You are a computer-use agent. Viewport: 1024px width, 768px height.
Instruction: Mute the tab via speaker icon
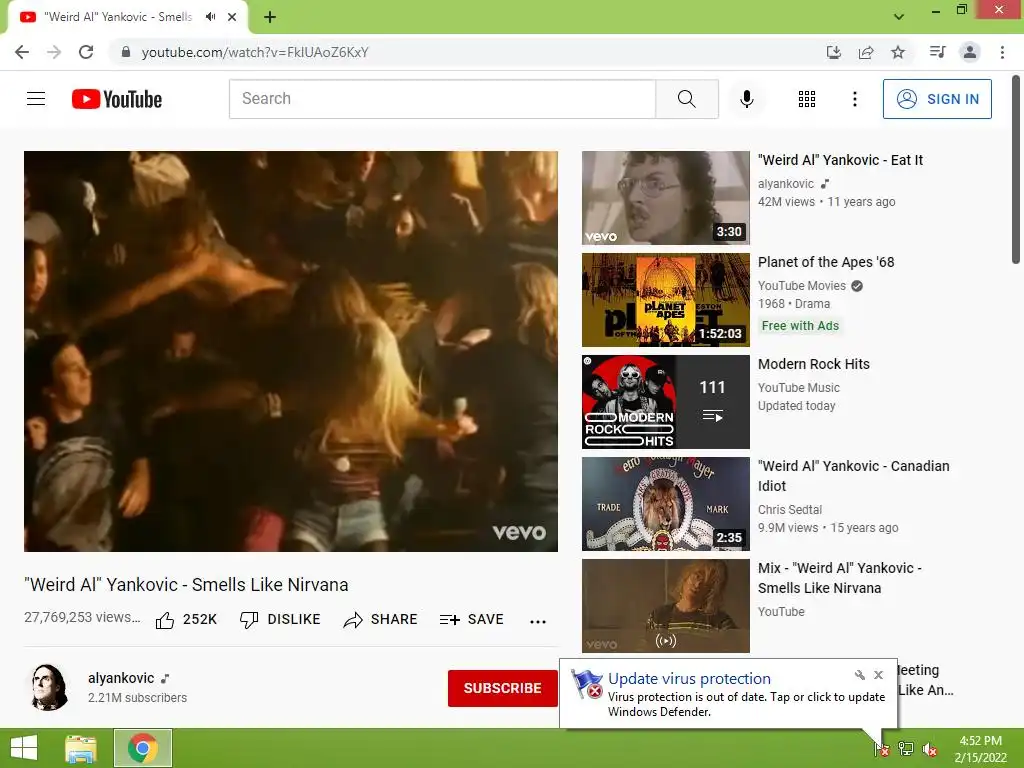tap(210, 17)
